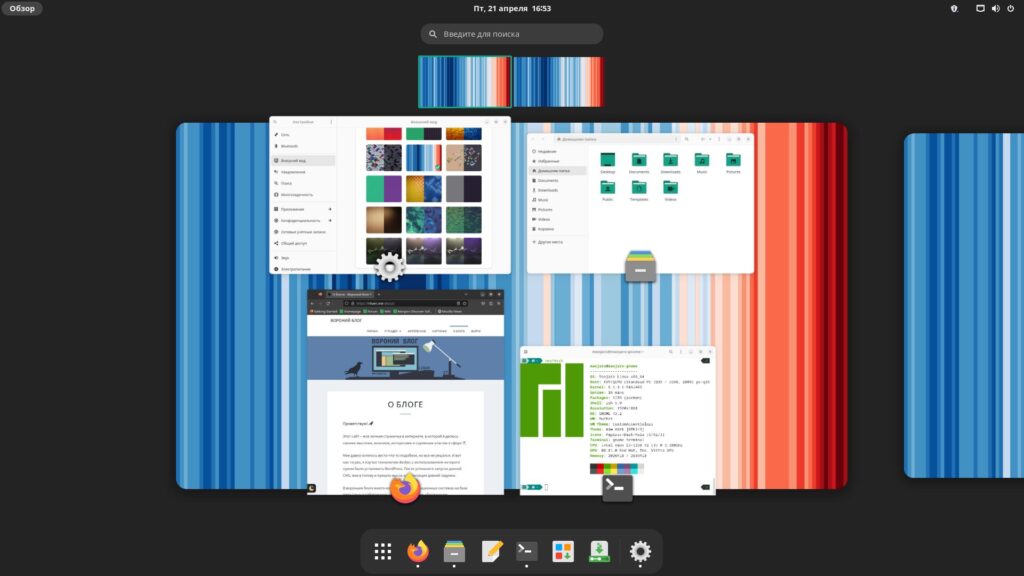Screen dimensions: 1024x576
Task: Focus the "Введите для поиска" search field
Action: coord(512,34)
